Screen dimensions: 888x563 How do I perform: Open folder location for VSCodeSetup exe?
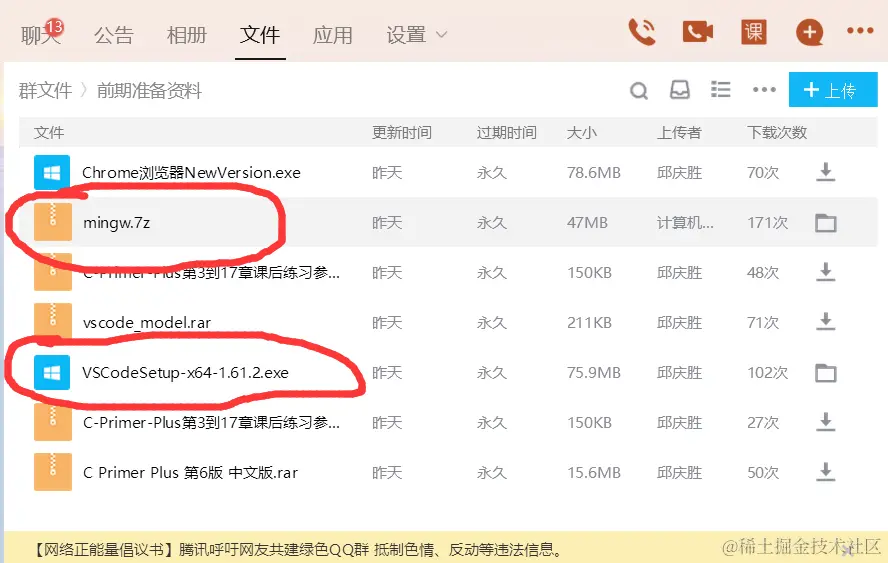[x=826, y=373]
